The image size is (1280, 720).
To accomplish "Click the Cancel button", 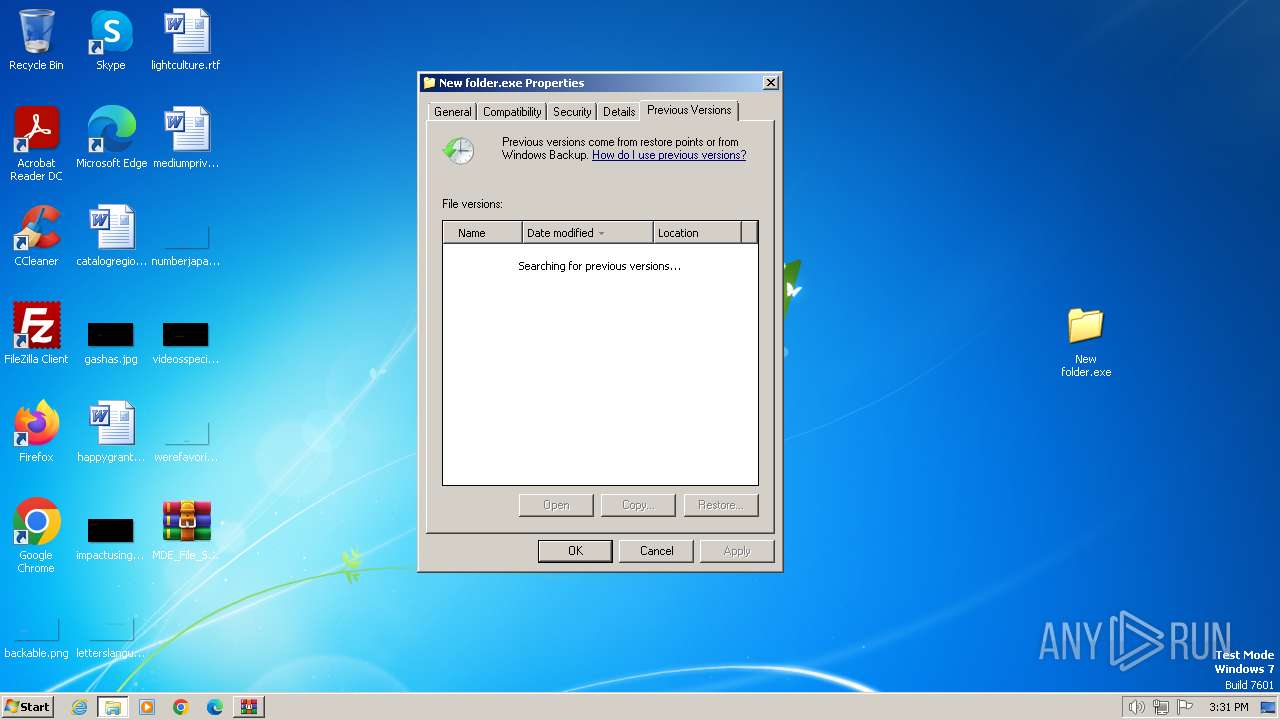I will click(657, 551).
